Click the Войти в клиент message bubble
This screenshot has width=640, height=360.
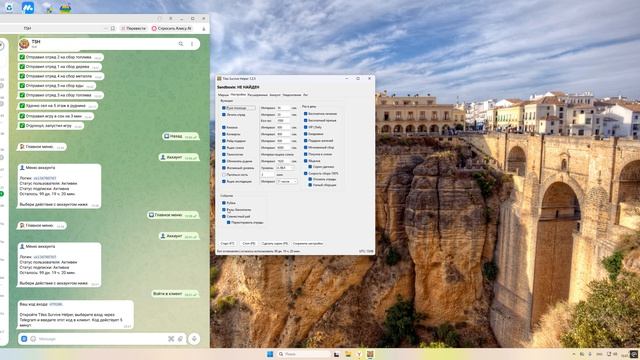coord(175,294)
